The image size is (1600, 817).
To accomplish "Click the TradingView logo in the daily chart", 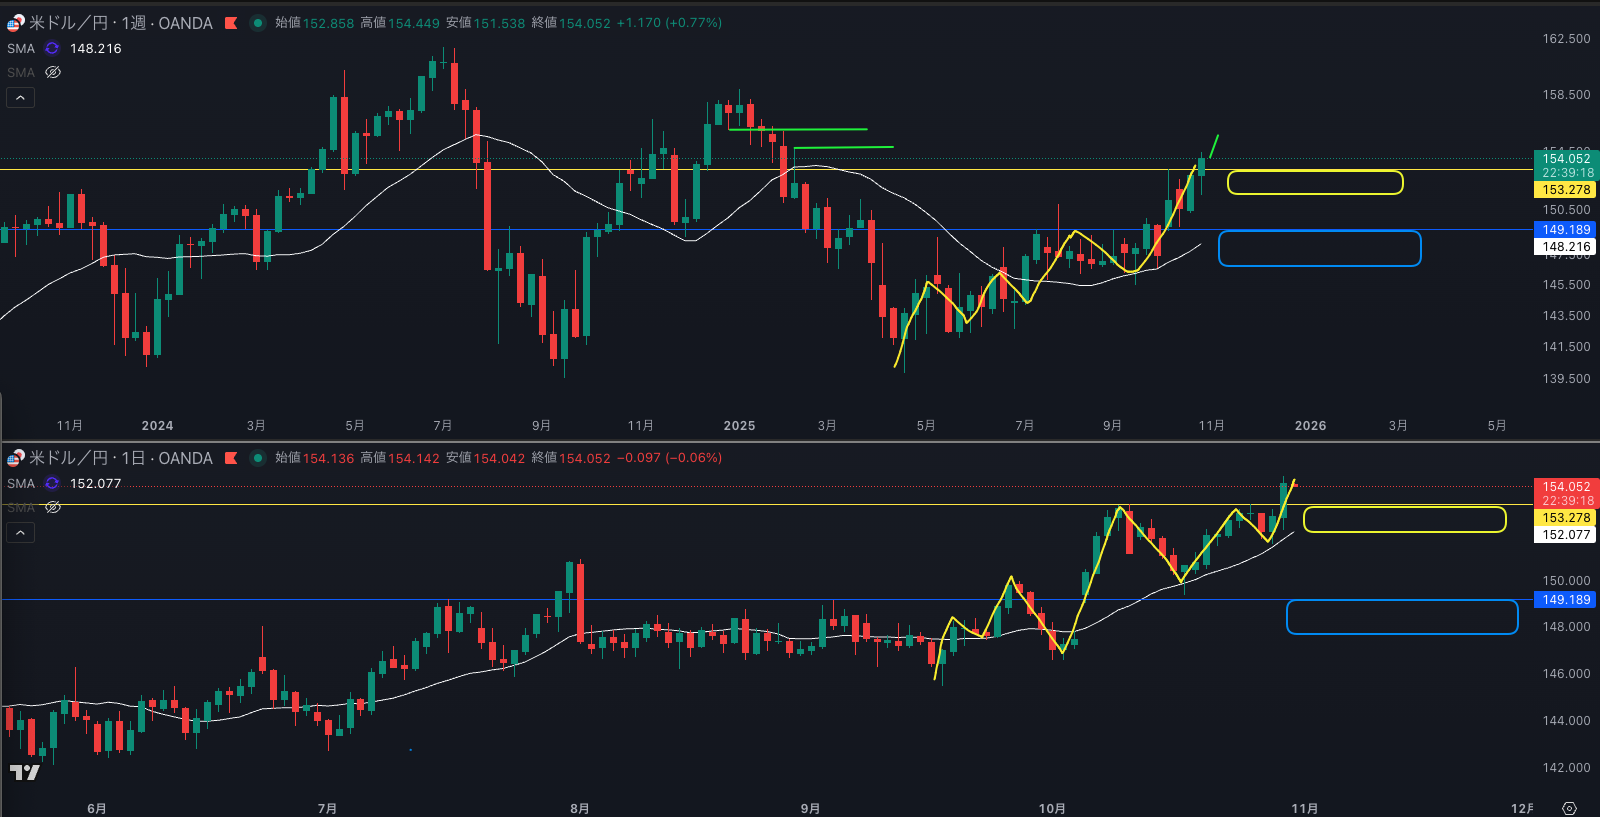I will 25,772.
